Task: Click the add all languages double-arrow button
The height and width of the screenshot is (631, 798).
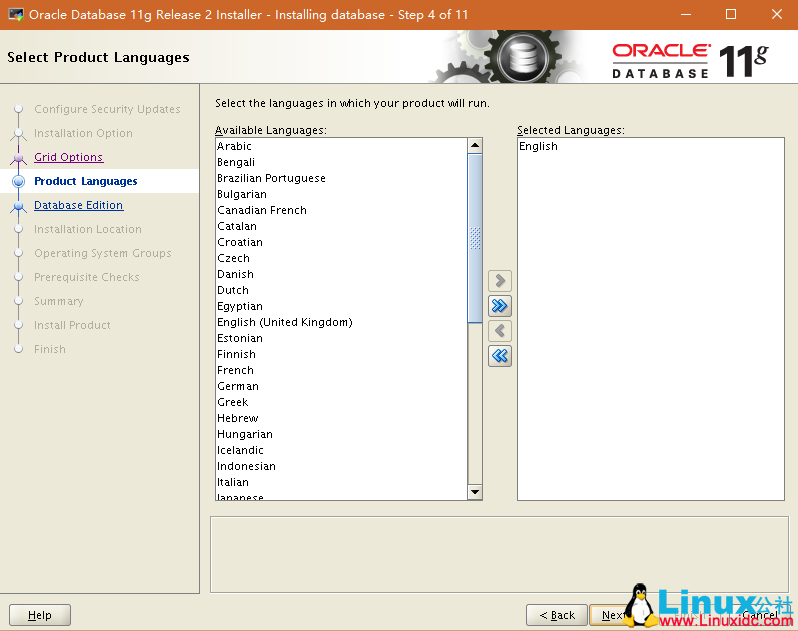Action: (x=500, y=306)
